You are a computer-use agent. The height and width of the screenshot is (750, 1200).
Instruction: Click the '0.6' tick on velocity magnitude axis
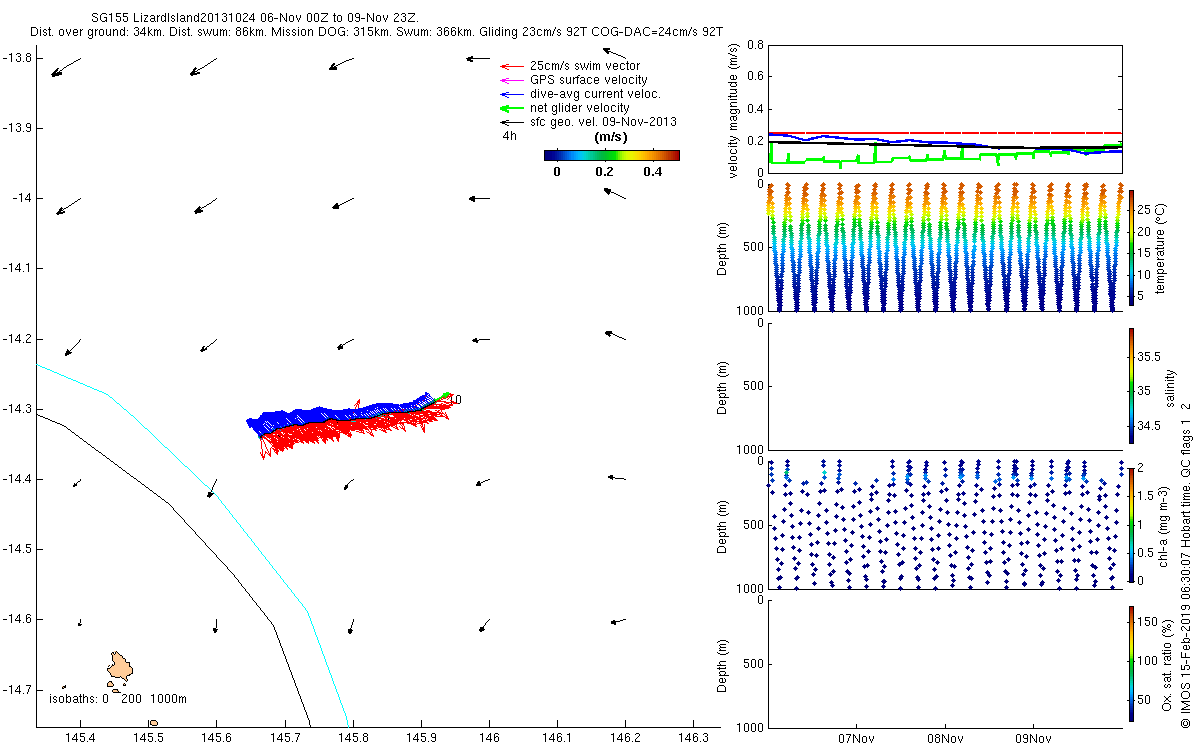[x=755, y=77]
